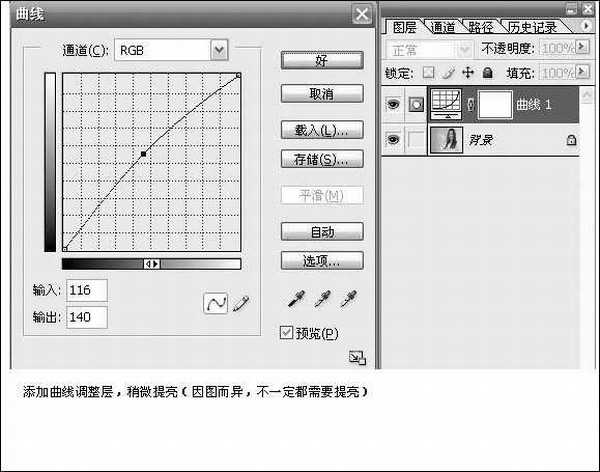Pick the gray point eyedropper
Image resolution: width=600 pixels, height=472 pixels.
click(x=323, y=298)
